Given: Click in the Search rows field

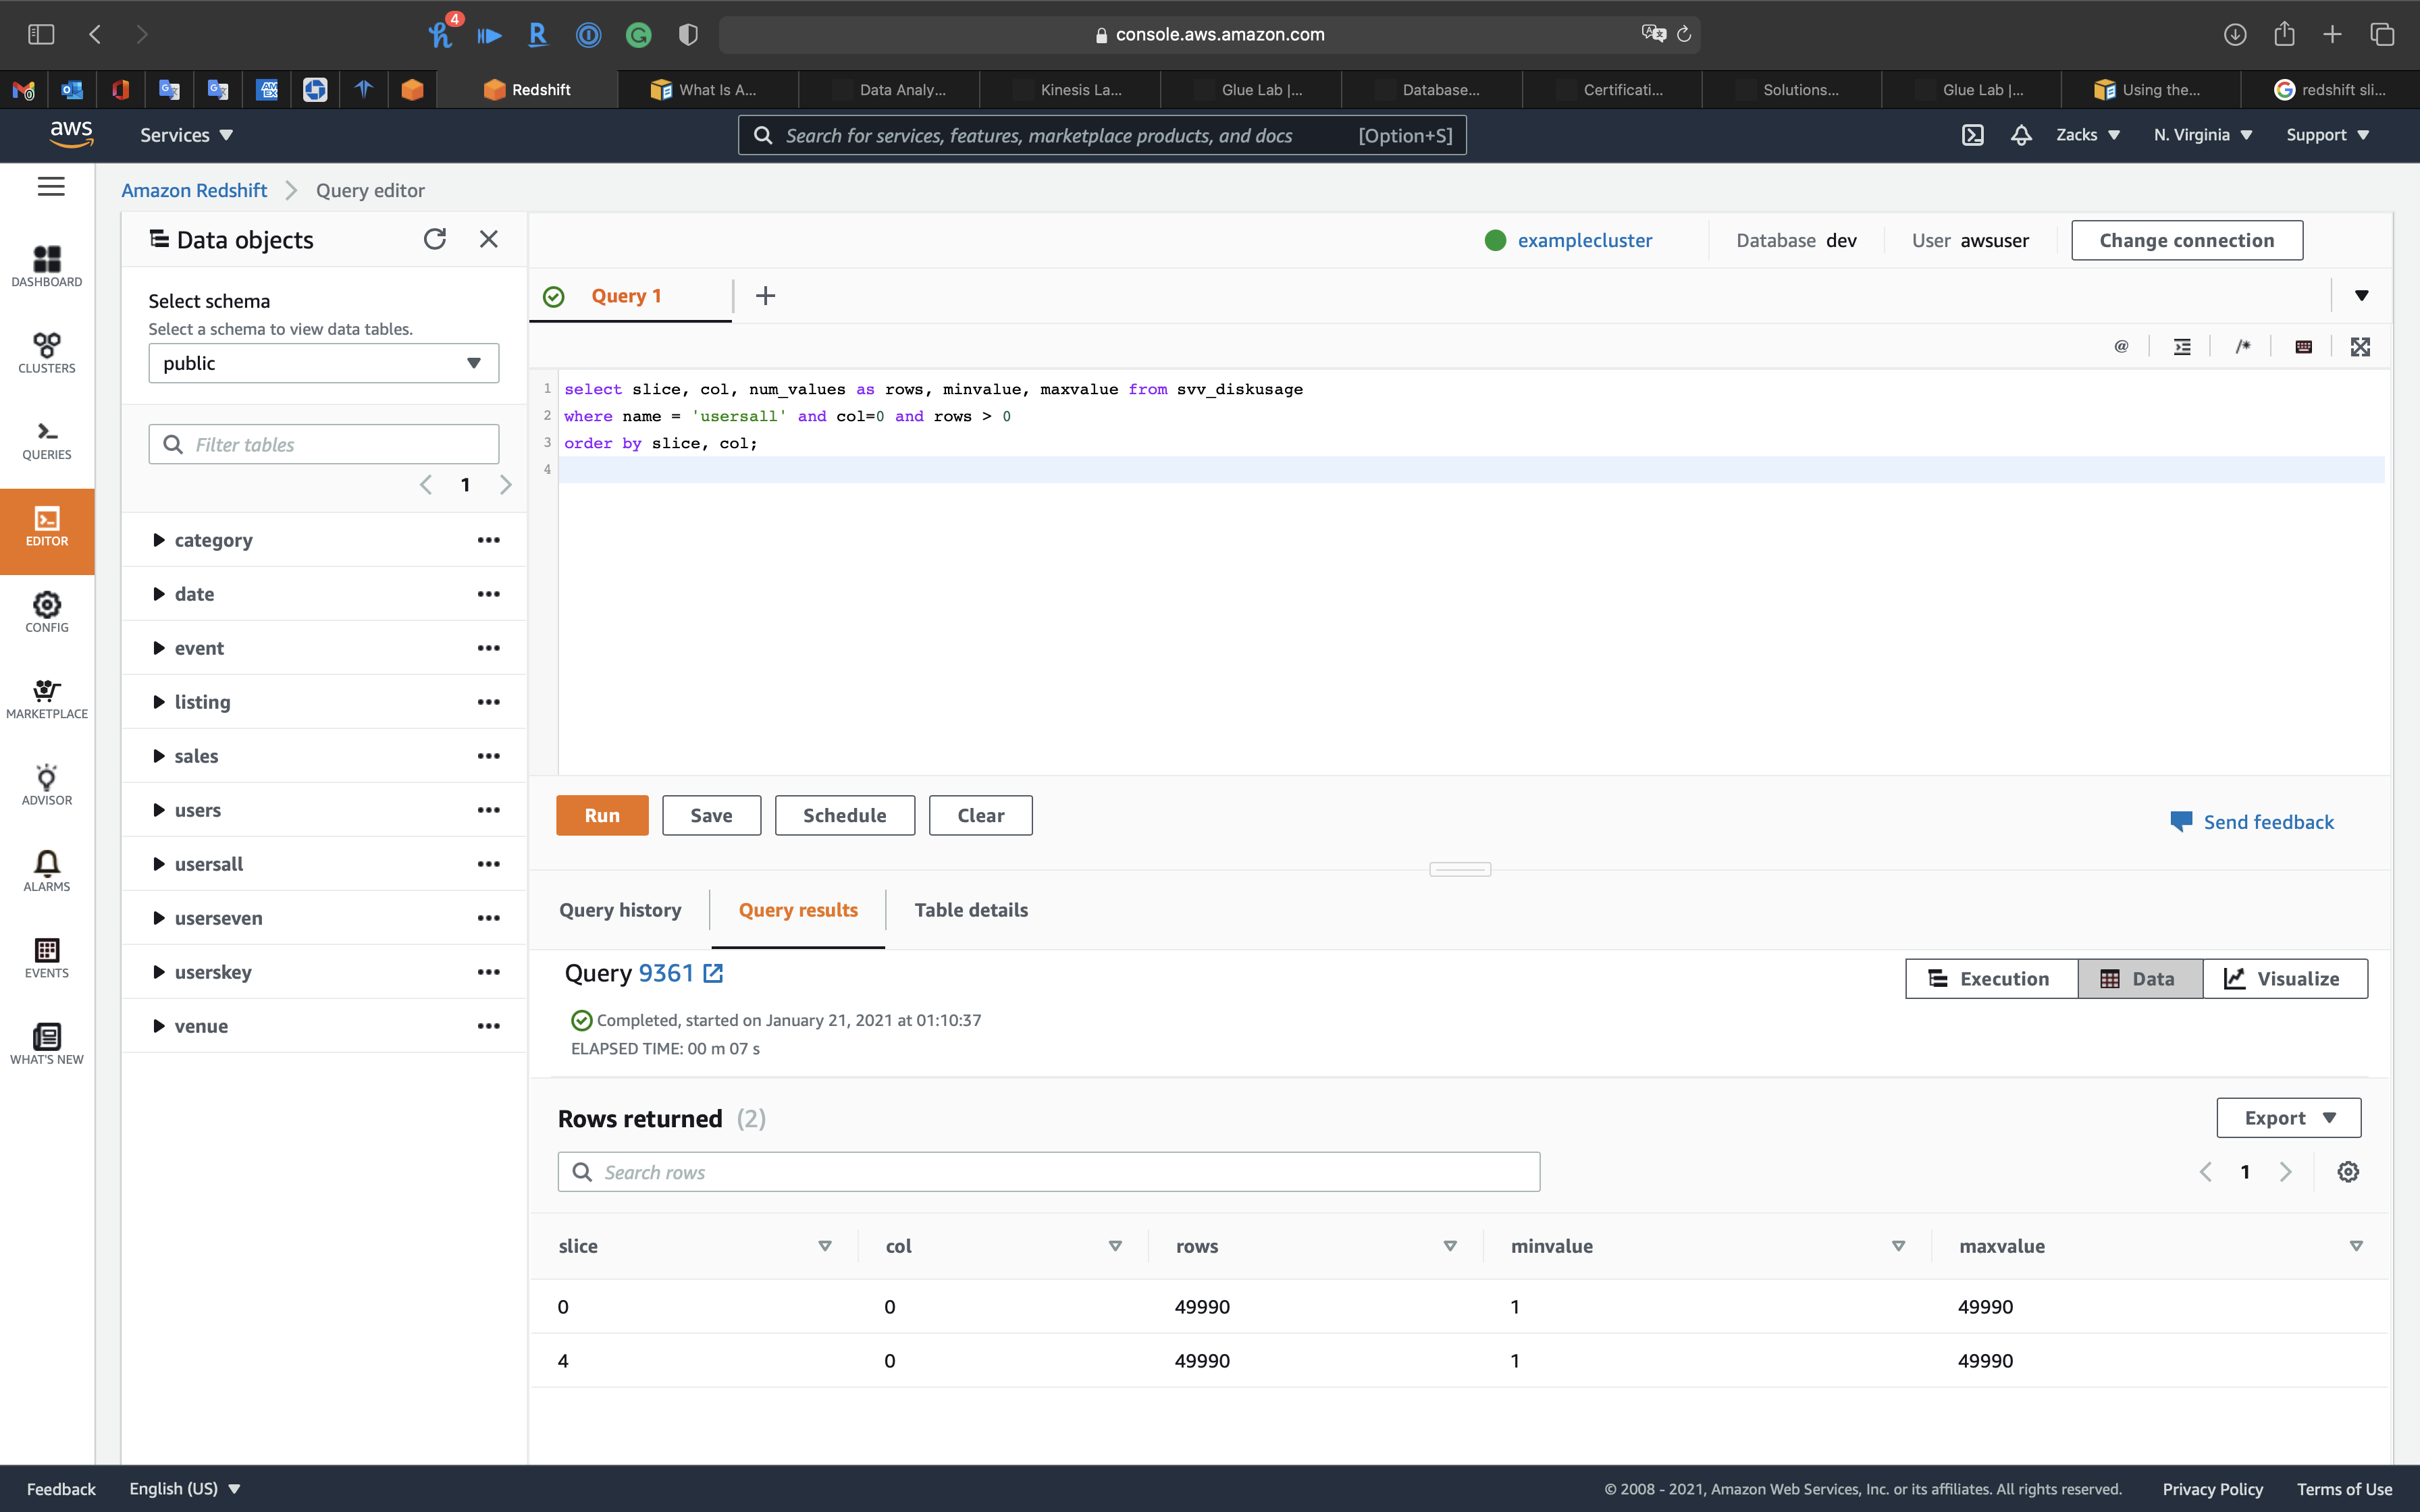Looking at the screenshot, I should click(x=1048, y=1172).
